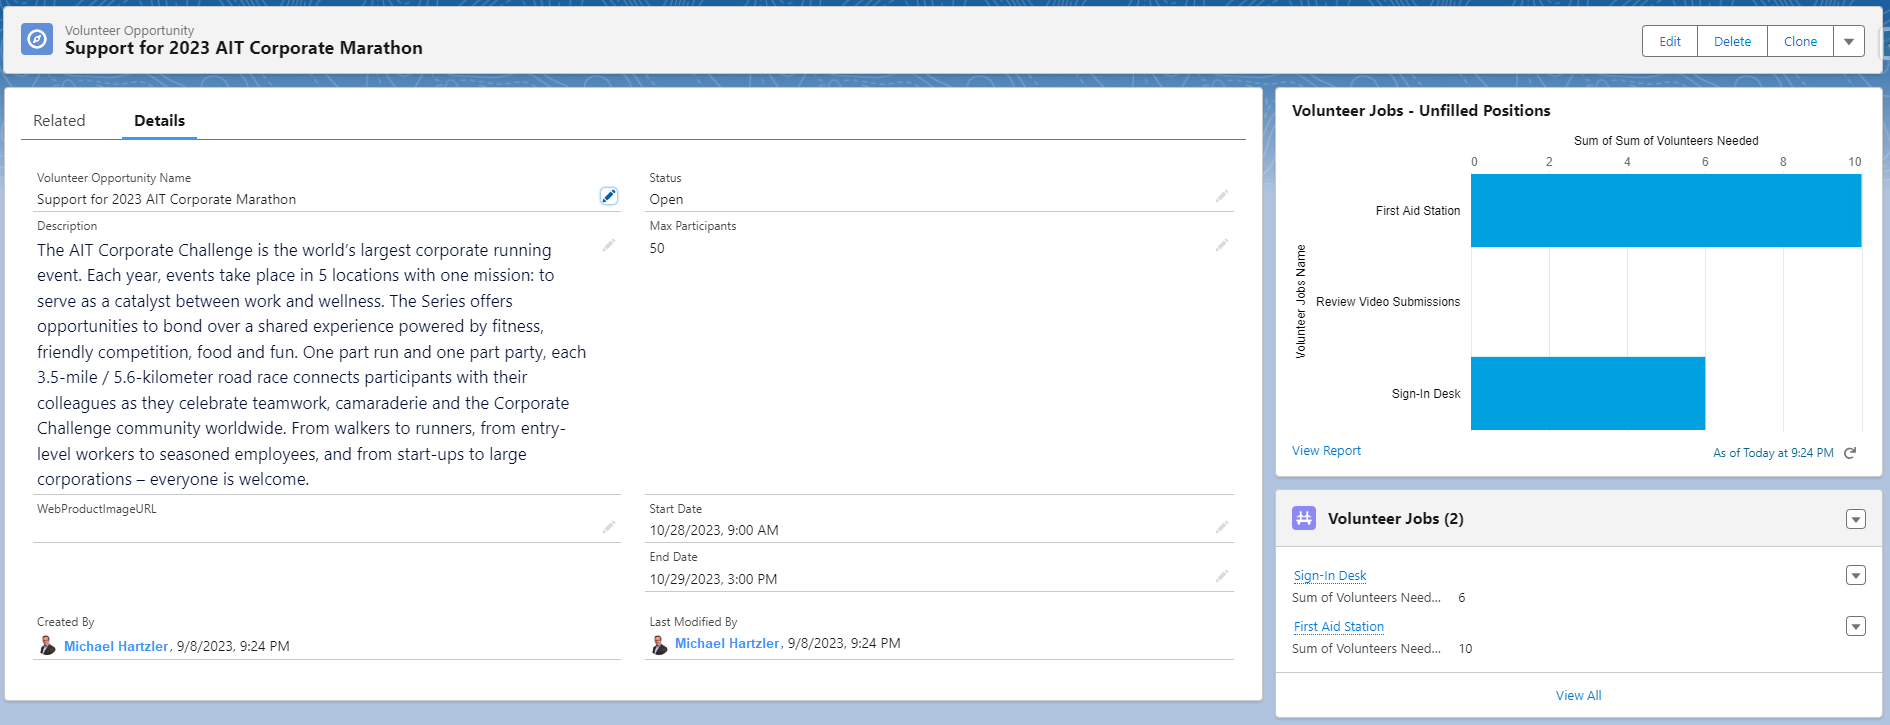The image size is (1890, 725).
Task: Click Volunteer Jobs related list icon
Action: [x=1304, y=518]
